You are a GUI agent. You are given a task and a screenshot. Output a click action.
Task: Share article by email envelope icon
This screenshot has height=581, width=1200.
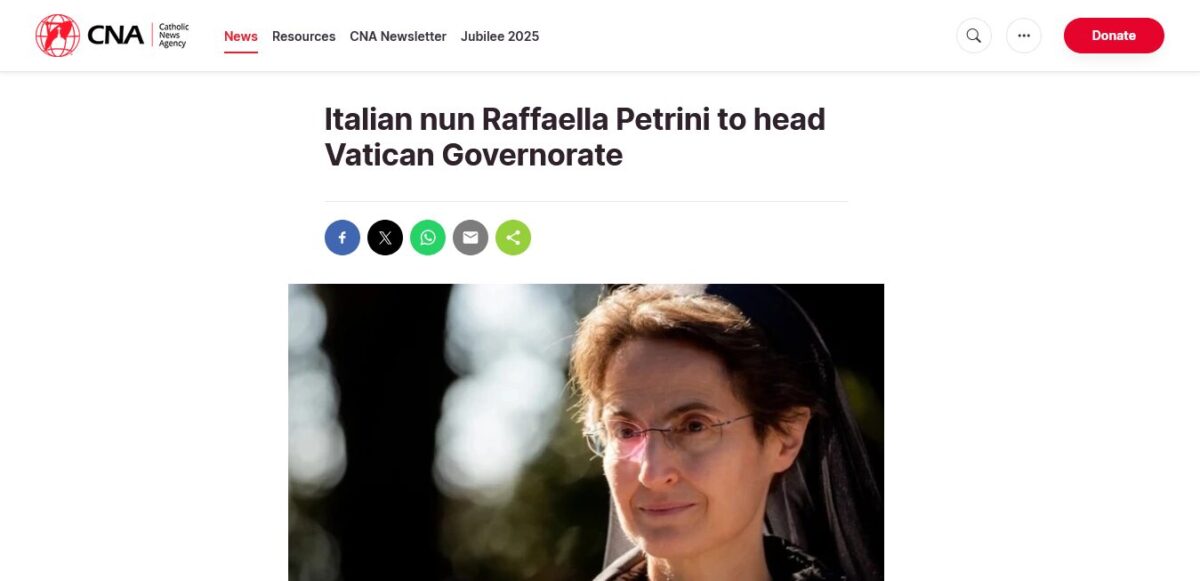[x=470, y=238]
